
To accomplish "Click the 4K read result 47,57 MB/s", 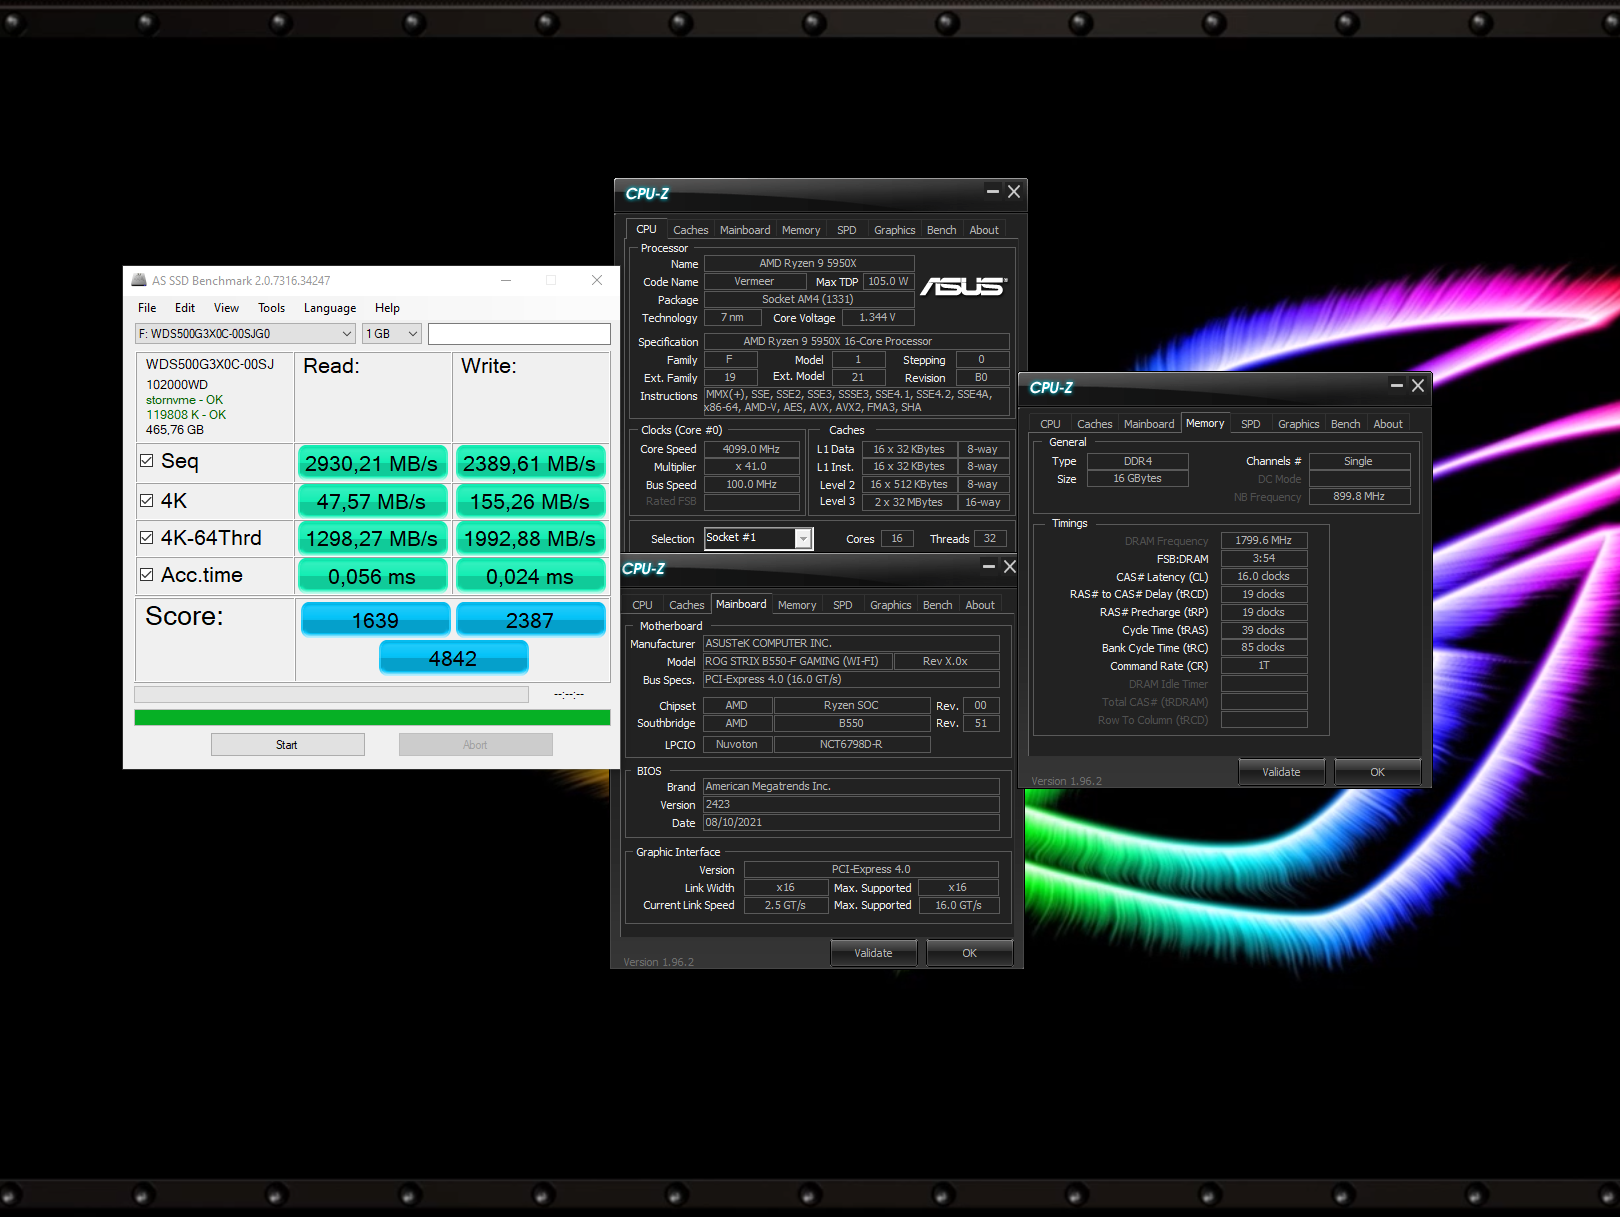I will [372, 501].
